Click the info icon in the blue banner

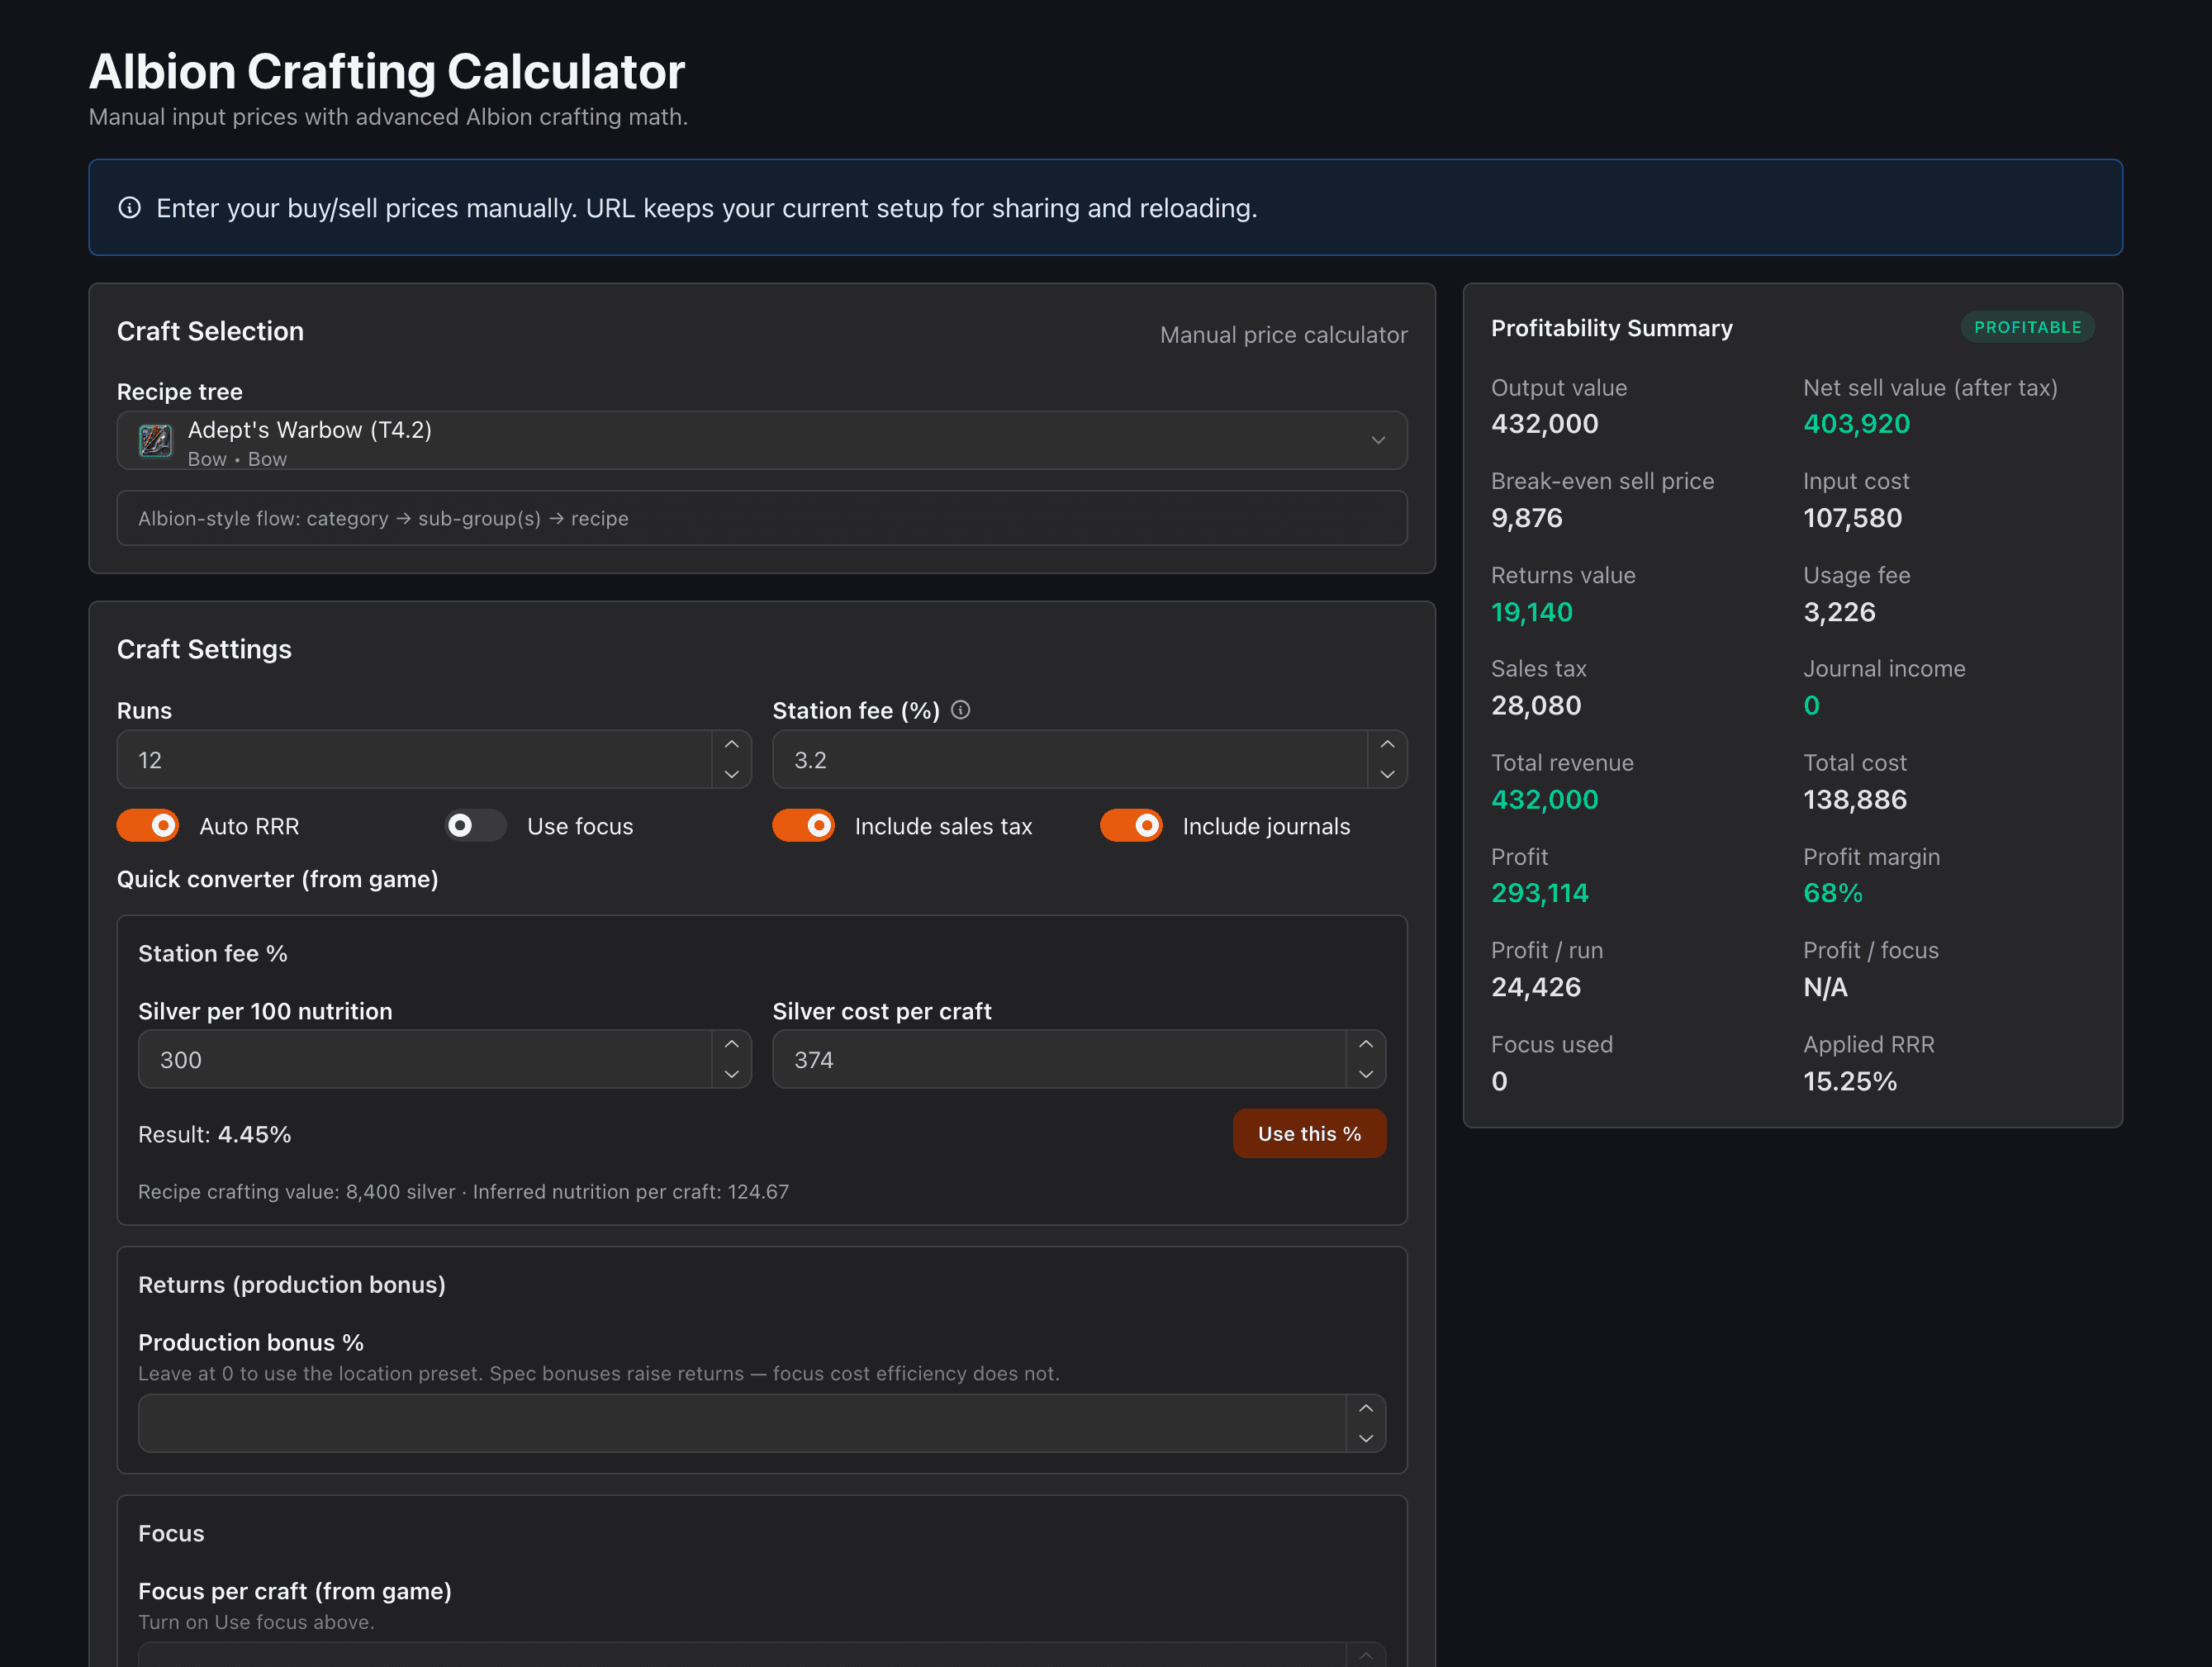[x=130, y=208]
